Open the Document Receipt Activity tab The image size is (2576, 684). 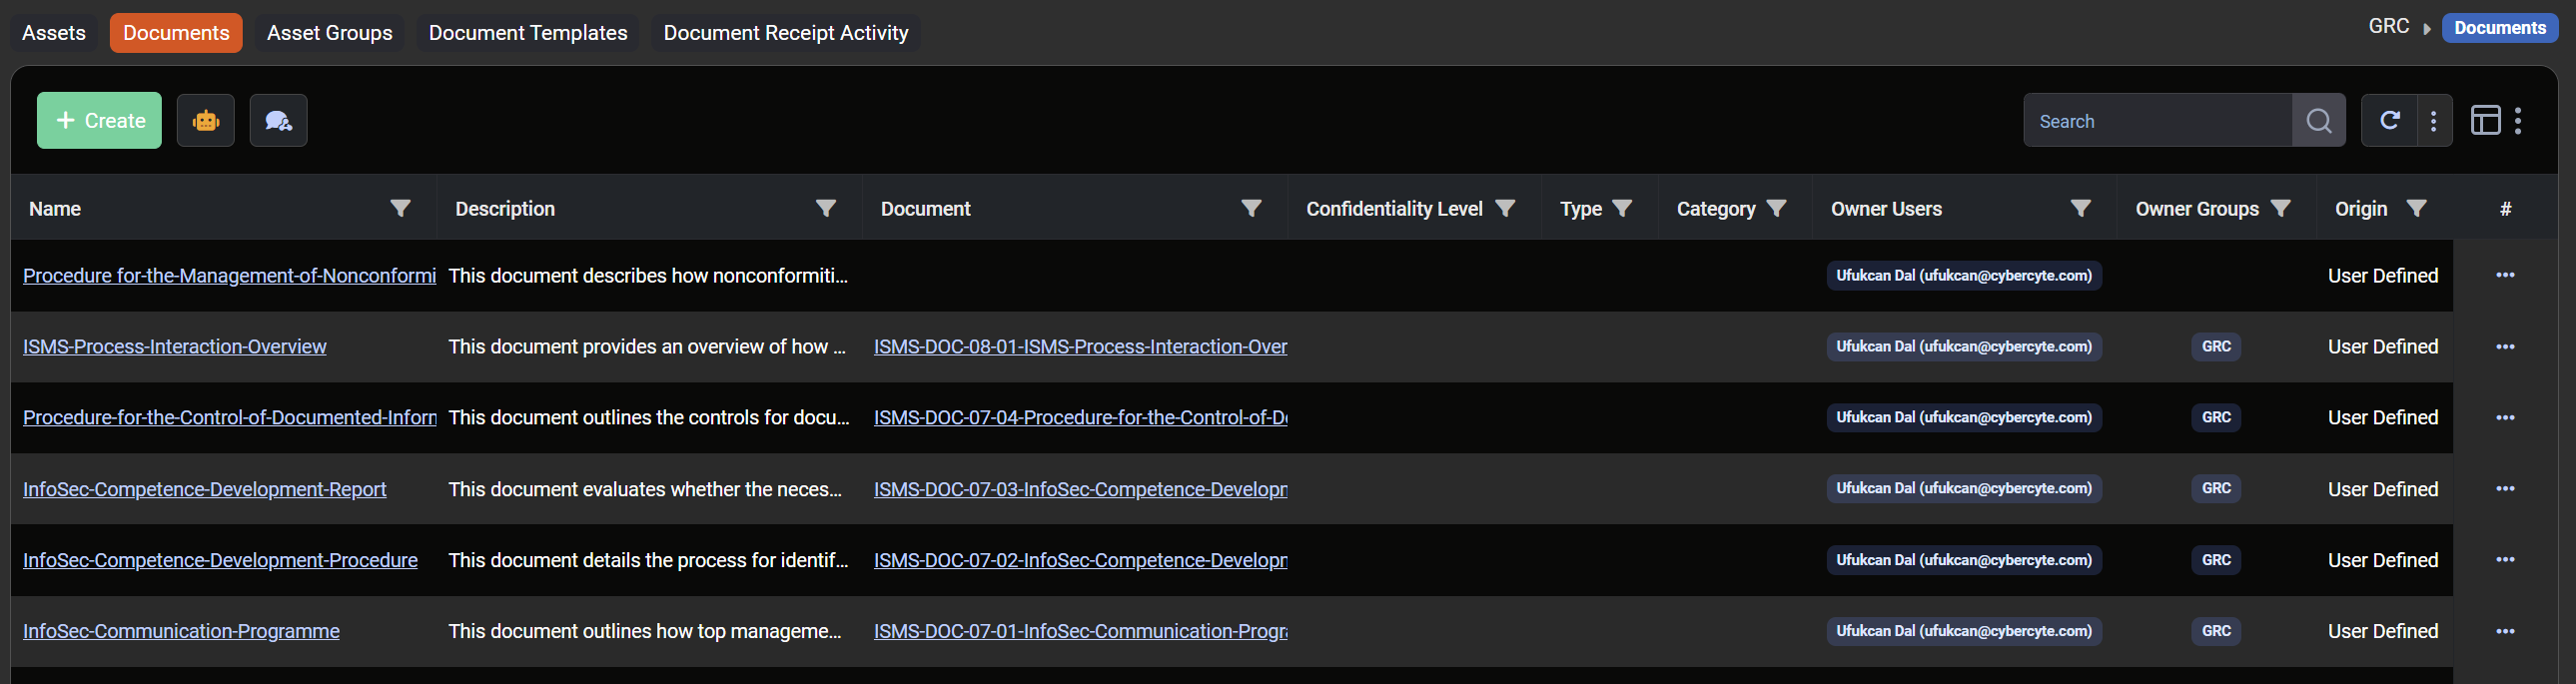click(785, 33)
